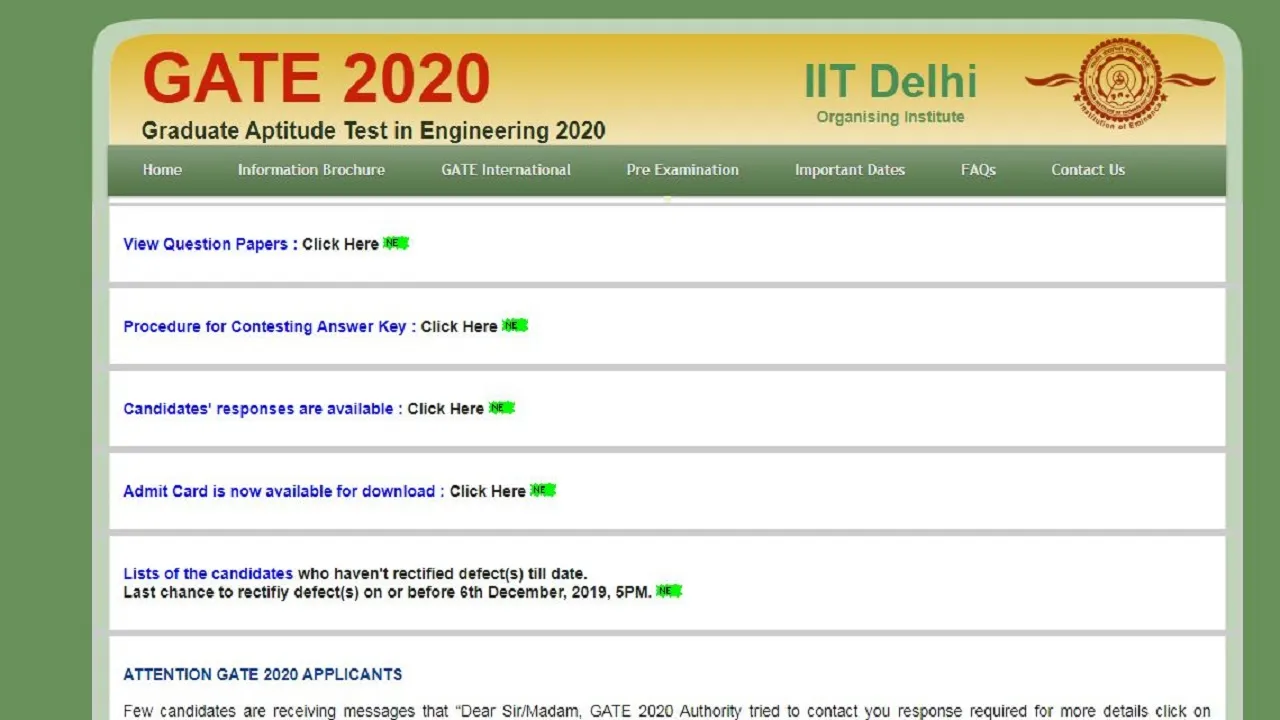Open Procedure for Contesting Answer Key link
The height and width of the screenshot is (720, 1280).
click(x=265, y=327)
